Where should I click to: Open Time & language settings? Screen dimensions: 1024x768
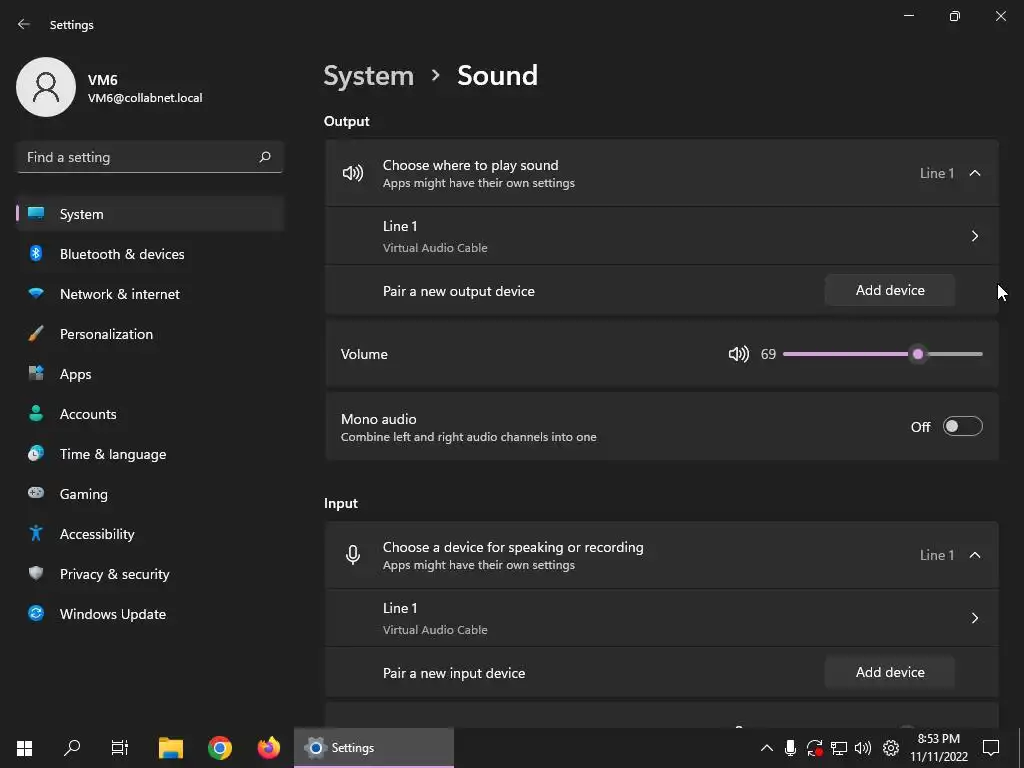(150, 454)
